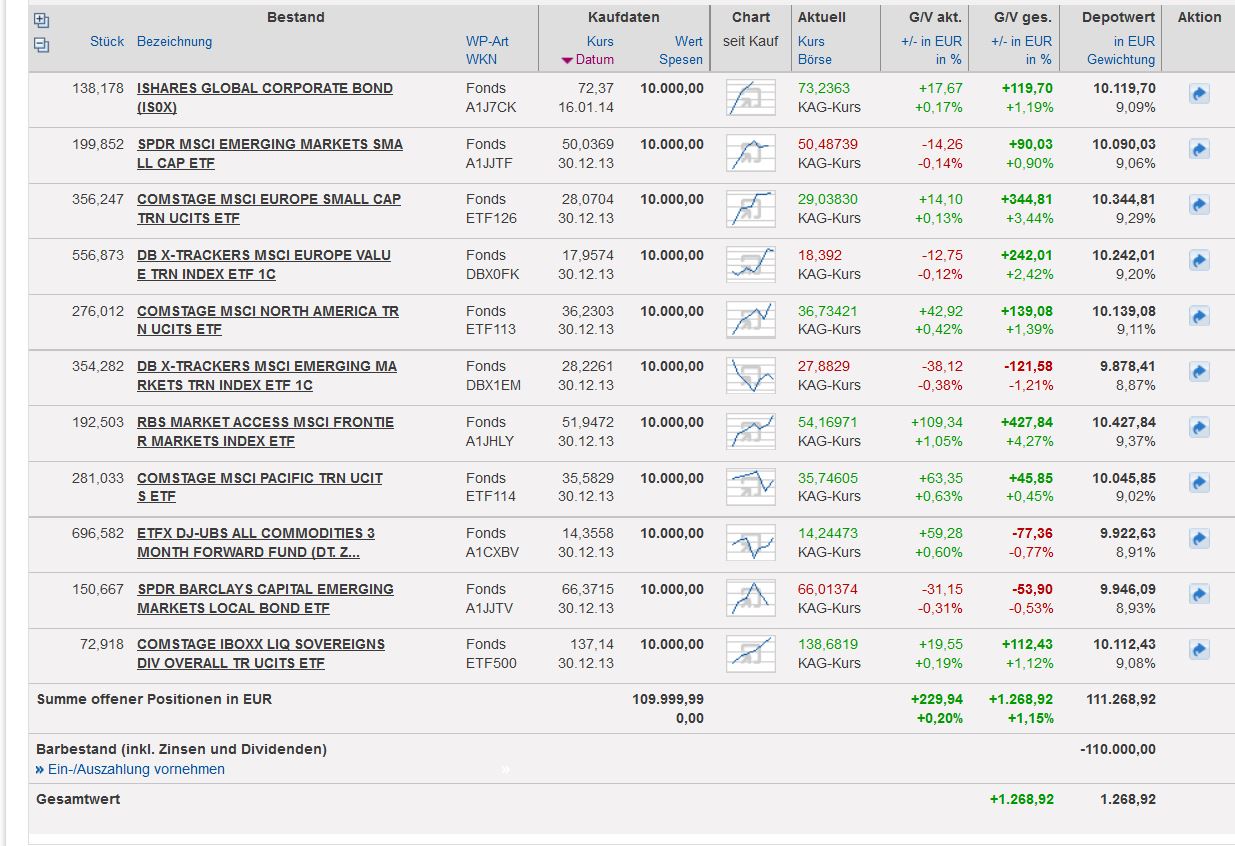Sort table by Stück column header
The width and height of the screenshot is (1235, 846).
(x=106, y=42)
